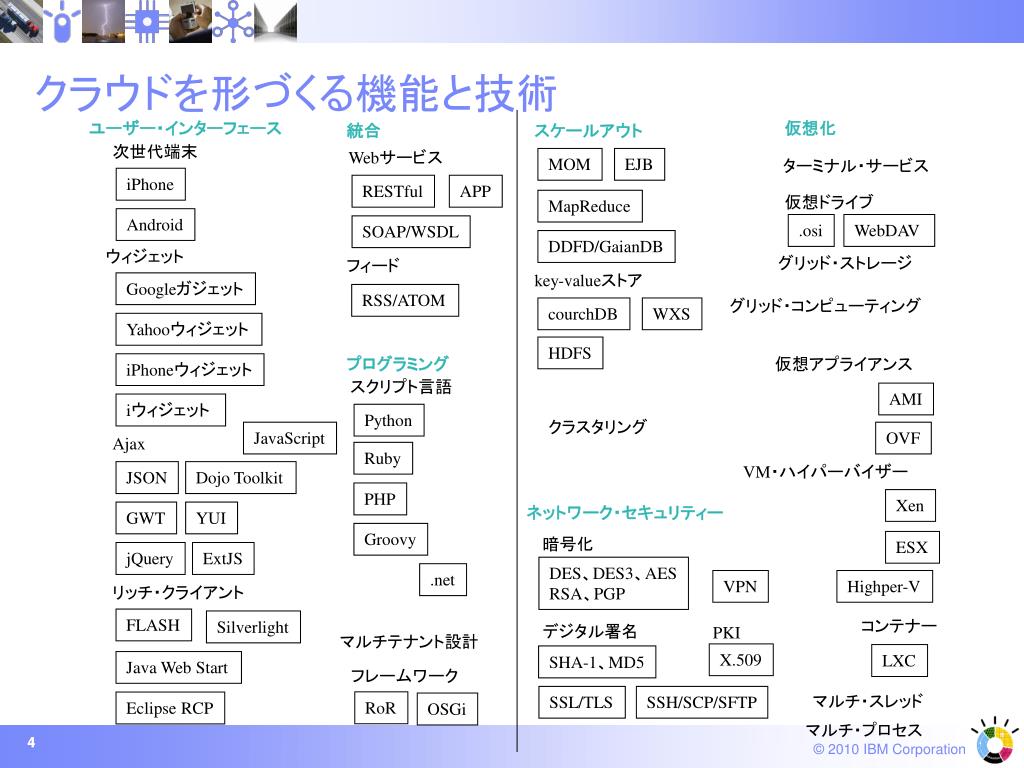Click the ESX box
The width and height of the screenshot is (1024, 768).
coord(912,547)
